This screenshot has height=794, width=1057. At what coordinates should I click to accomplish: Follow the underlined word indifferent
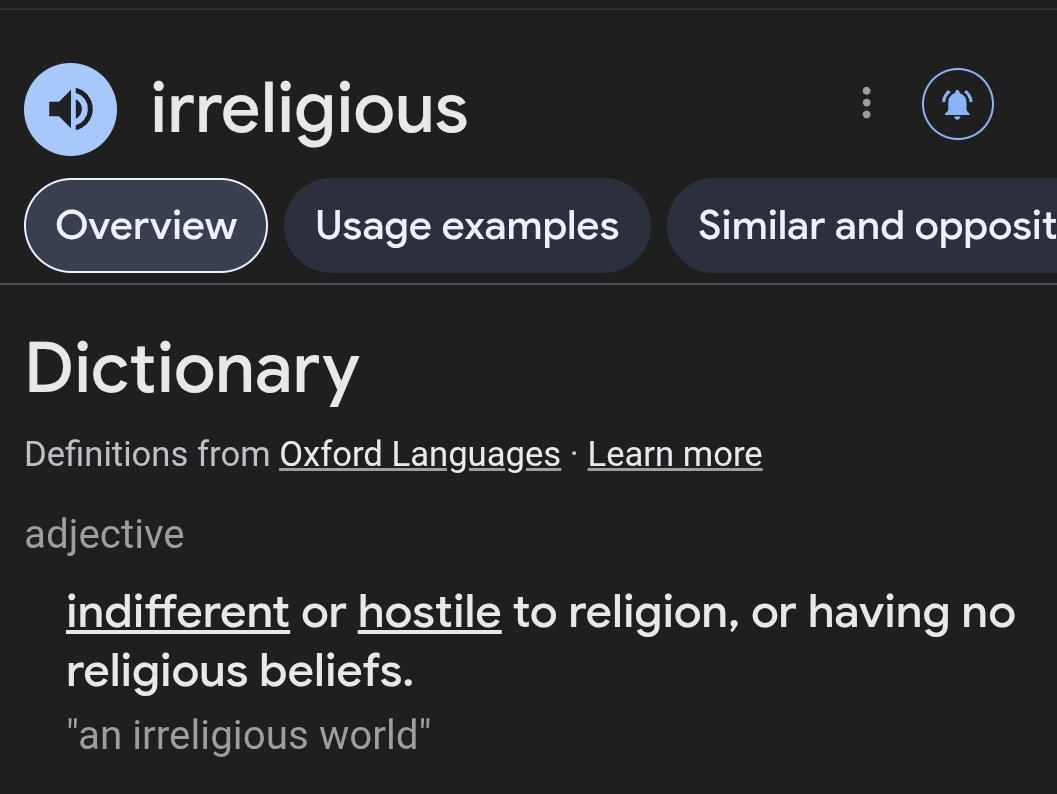click(x=178, y=611)
